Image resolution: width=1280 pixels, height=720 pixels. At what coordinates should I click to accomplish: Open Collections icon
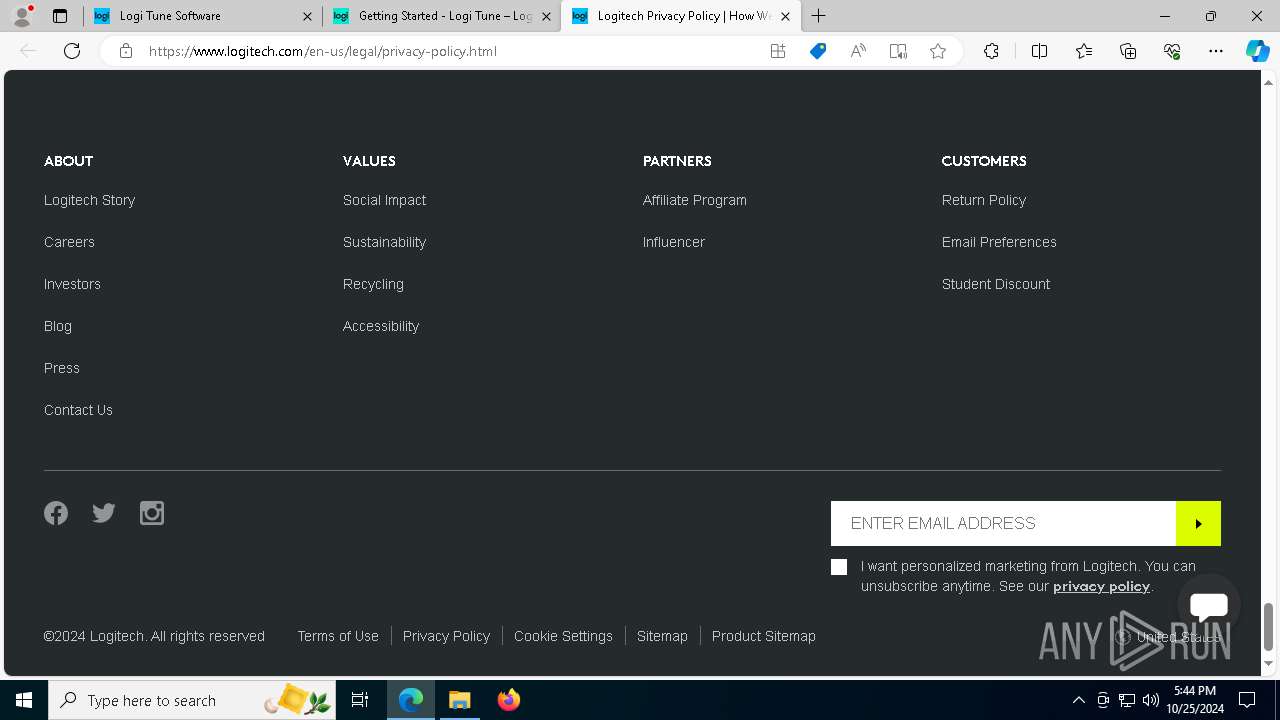point(1128,51)
